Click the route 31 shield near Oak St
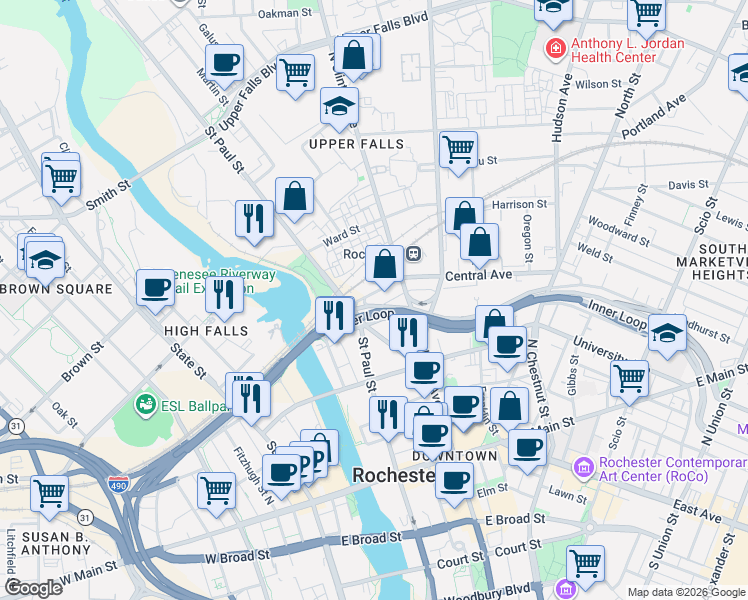Screen dimensions: 748x600 [16, 426]
